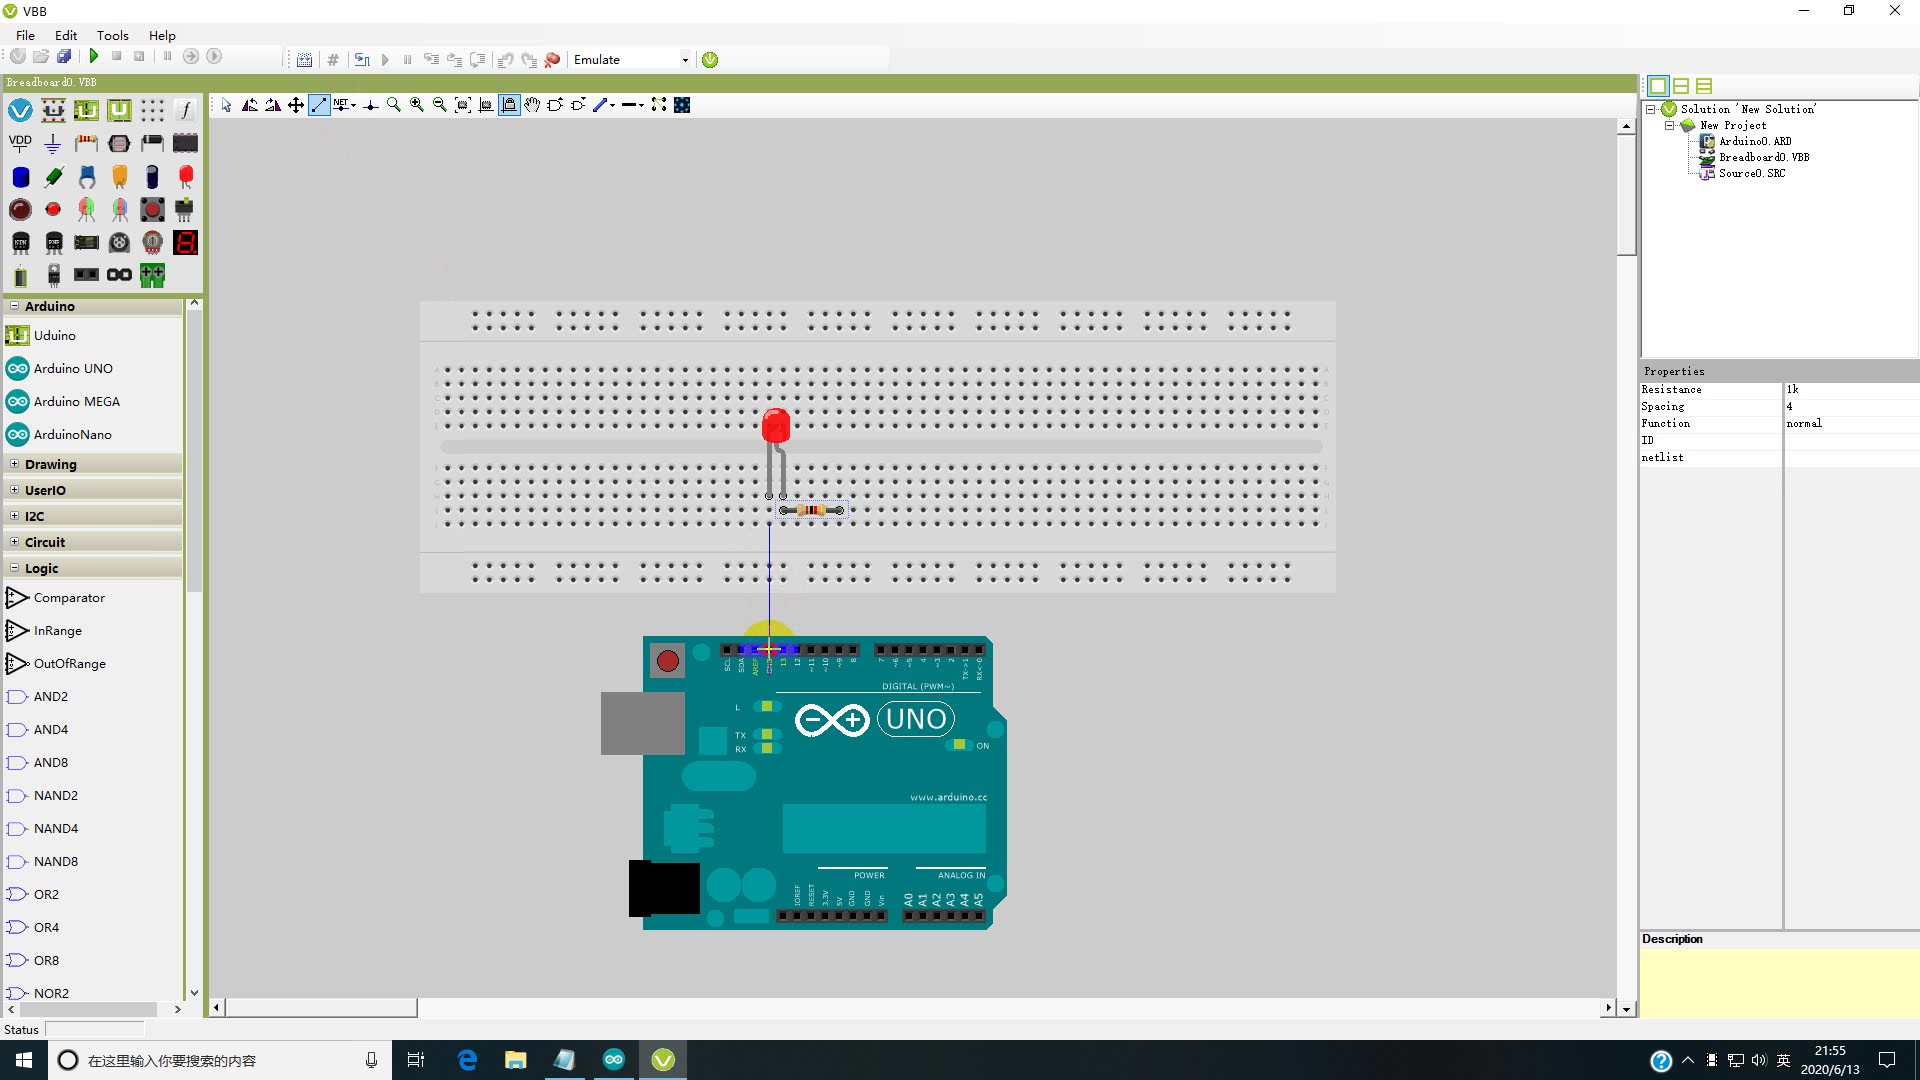Click the green upload circle button
The height and width of the screenshot is (1080, 1920).
pos(710,60)
